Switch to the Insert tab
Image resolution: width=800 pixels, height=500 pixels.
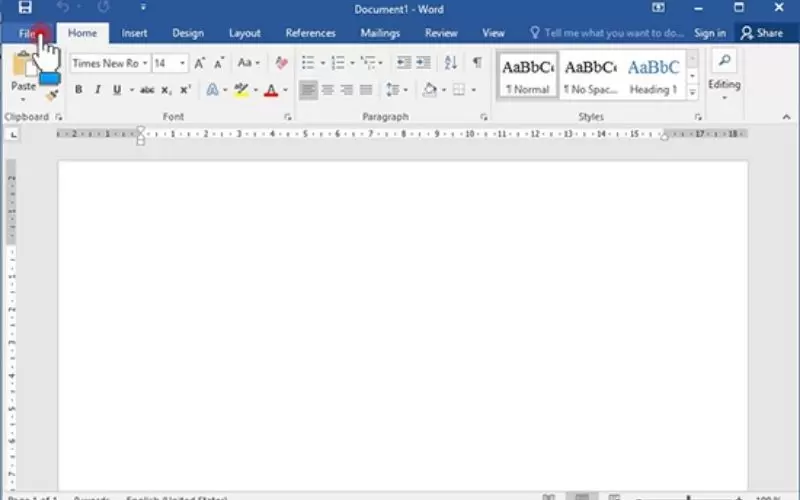pyautogui.click(x=134, y=34)
